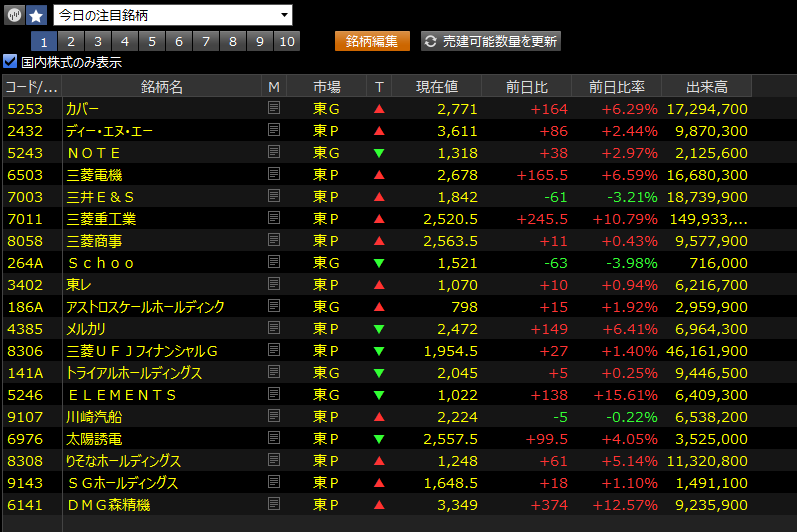Open memo icon for NOTE row
The height and width of the screenshot is (532, 797).
click(x=273, y=151)
